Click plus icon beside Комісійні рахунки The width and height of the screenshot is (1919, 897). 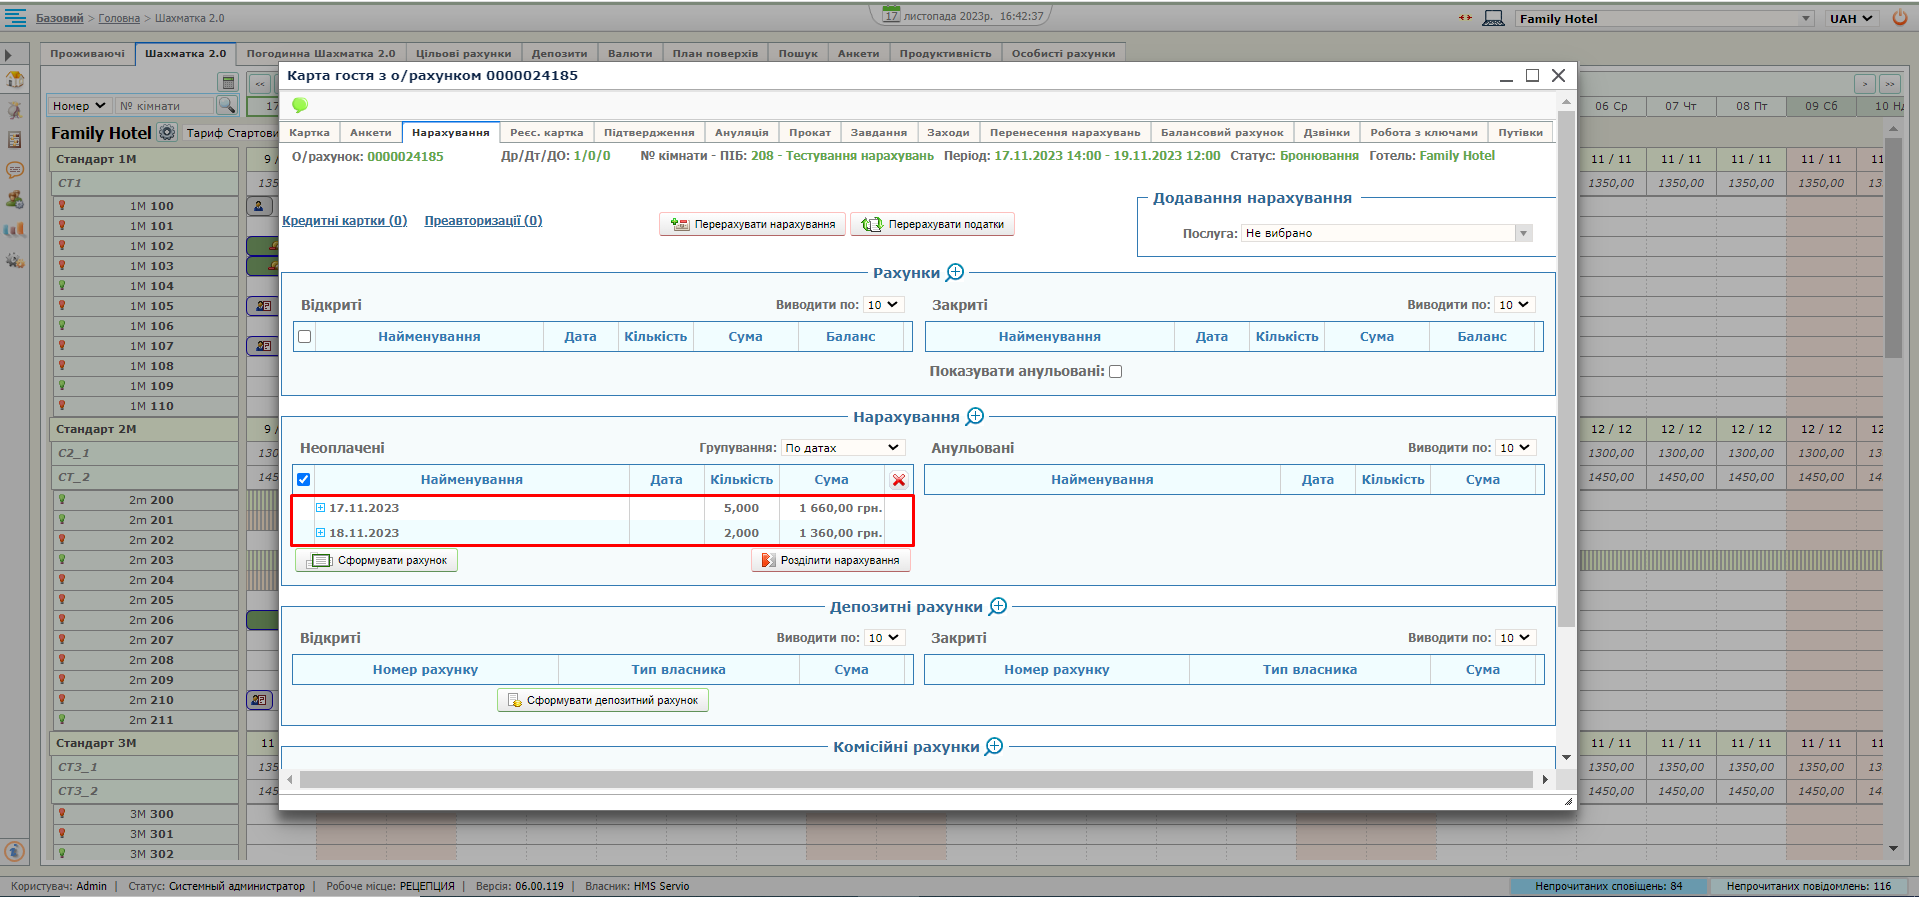pyautogui.click(x=994, y=746)
